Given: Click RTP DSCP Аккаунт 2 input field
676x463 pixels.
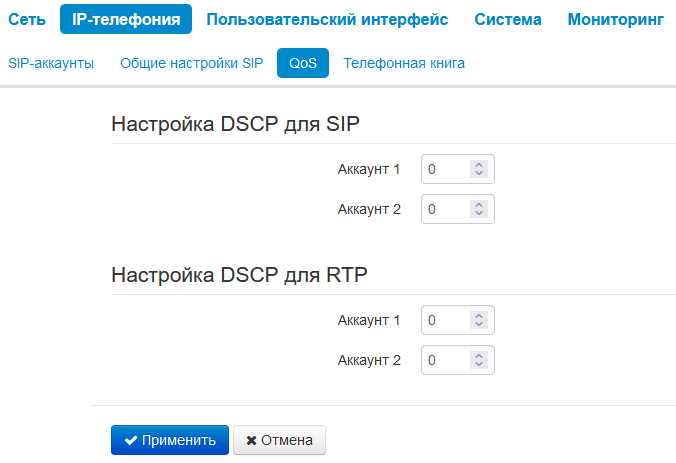Looking at the screenshot, I should click(x=446, y=360).
